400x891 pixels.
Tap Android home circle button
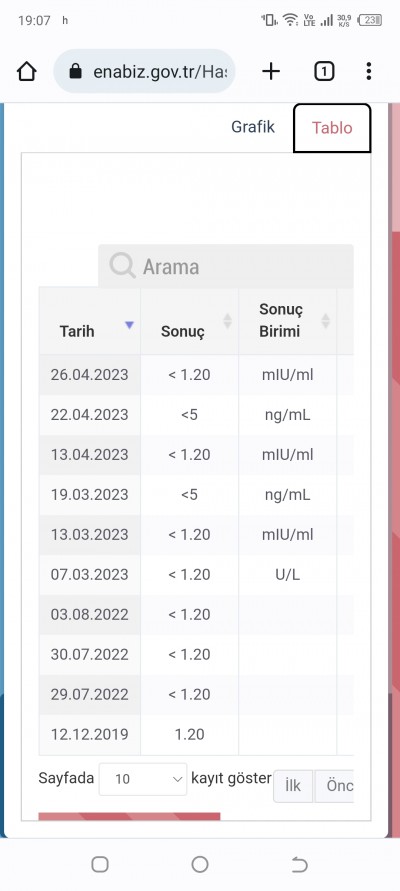(x=200, y=864)
